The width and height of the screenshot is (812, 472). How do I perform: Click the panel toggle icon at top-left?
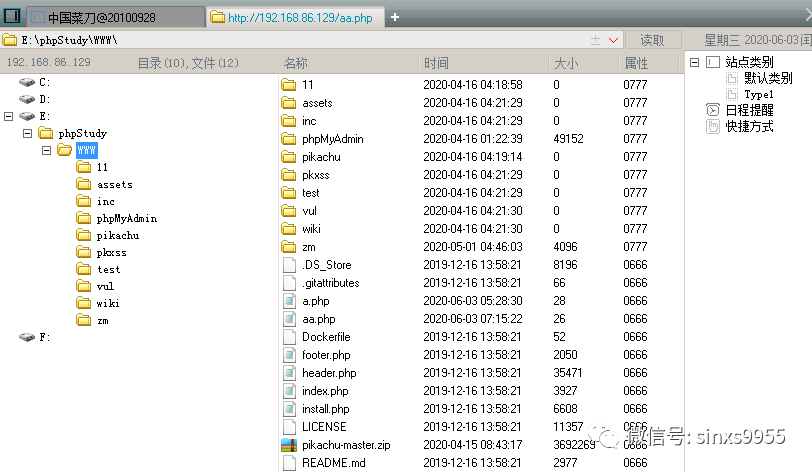[11, 16]
